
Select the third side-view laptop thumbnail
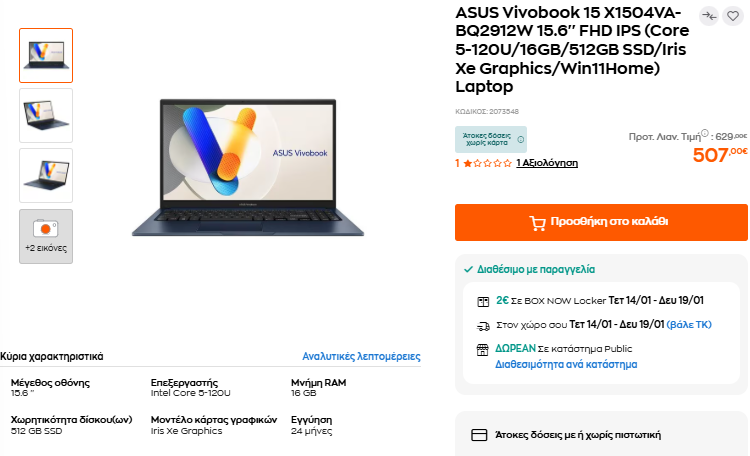[x=46, y=176]
